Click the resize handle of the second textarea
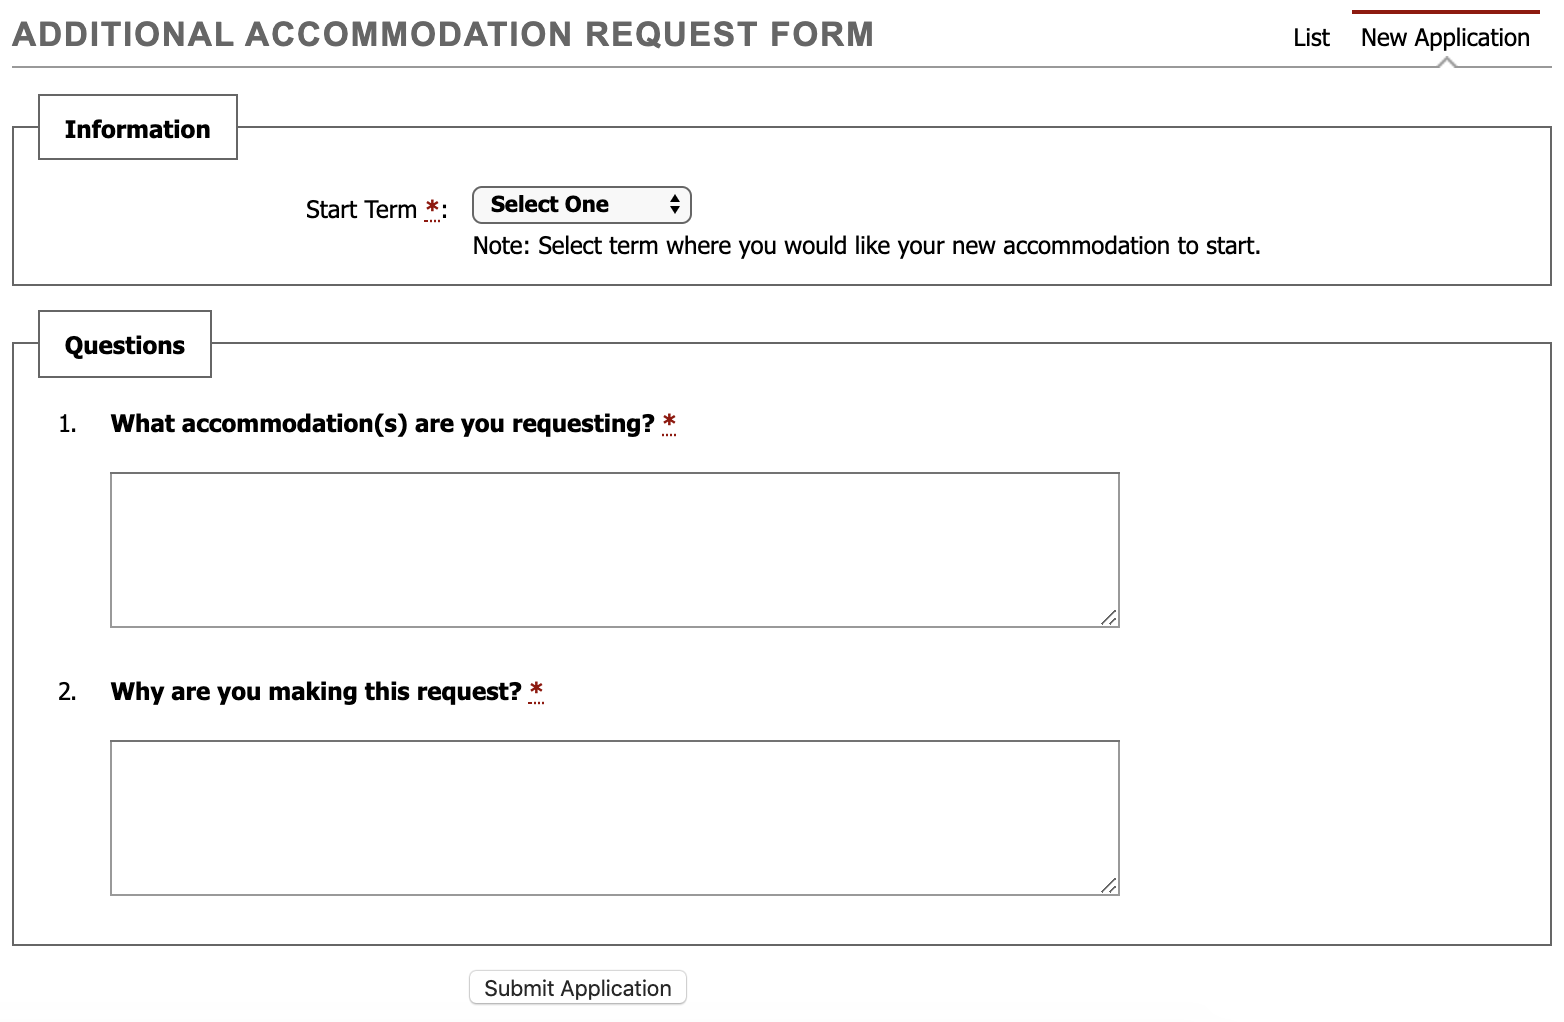1564x1022 pixels. coord(1108,886)
